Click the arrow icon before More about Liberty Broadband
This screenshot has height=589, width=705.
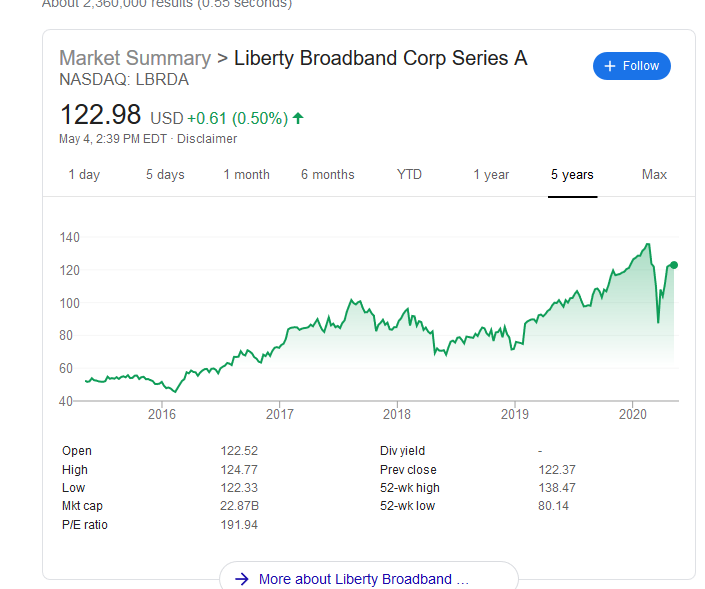(x=242, y=579)
